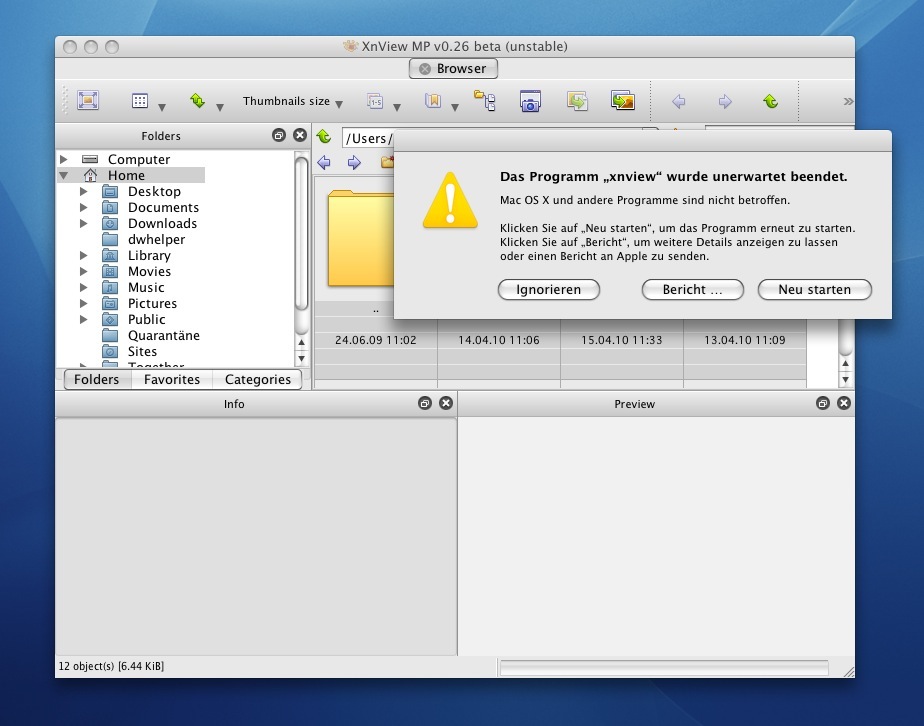Image resolution: width=924 pixels, height=726 pixels.
Task: Click the toolbar forward arrow icon
Action: coord(725,101)
